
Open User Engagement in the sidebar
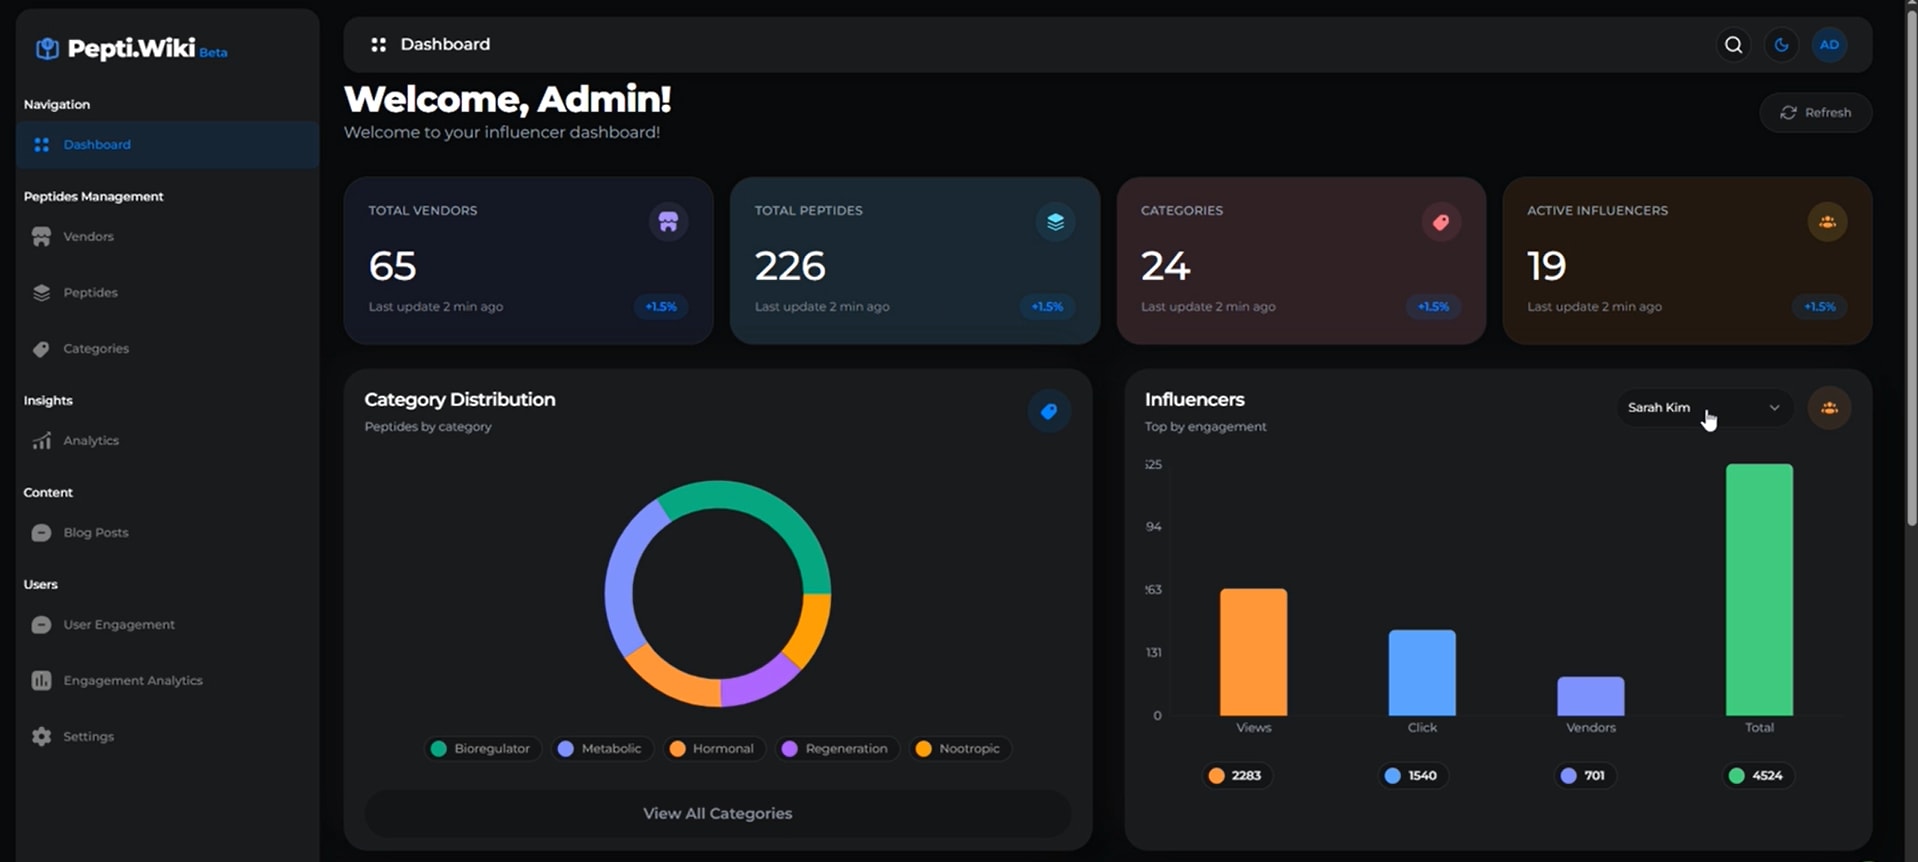[167, 625]
